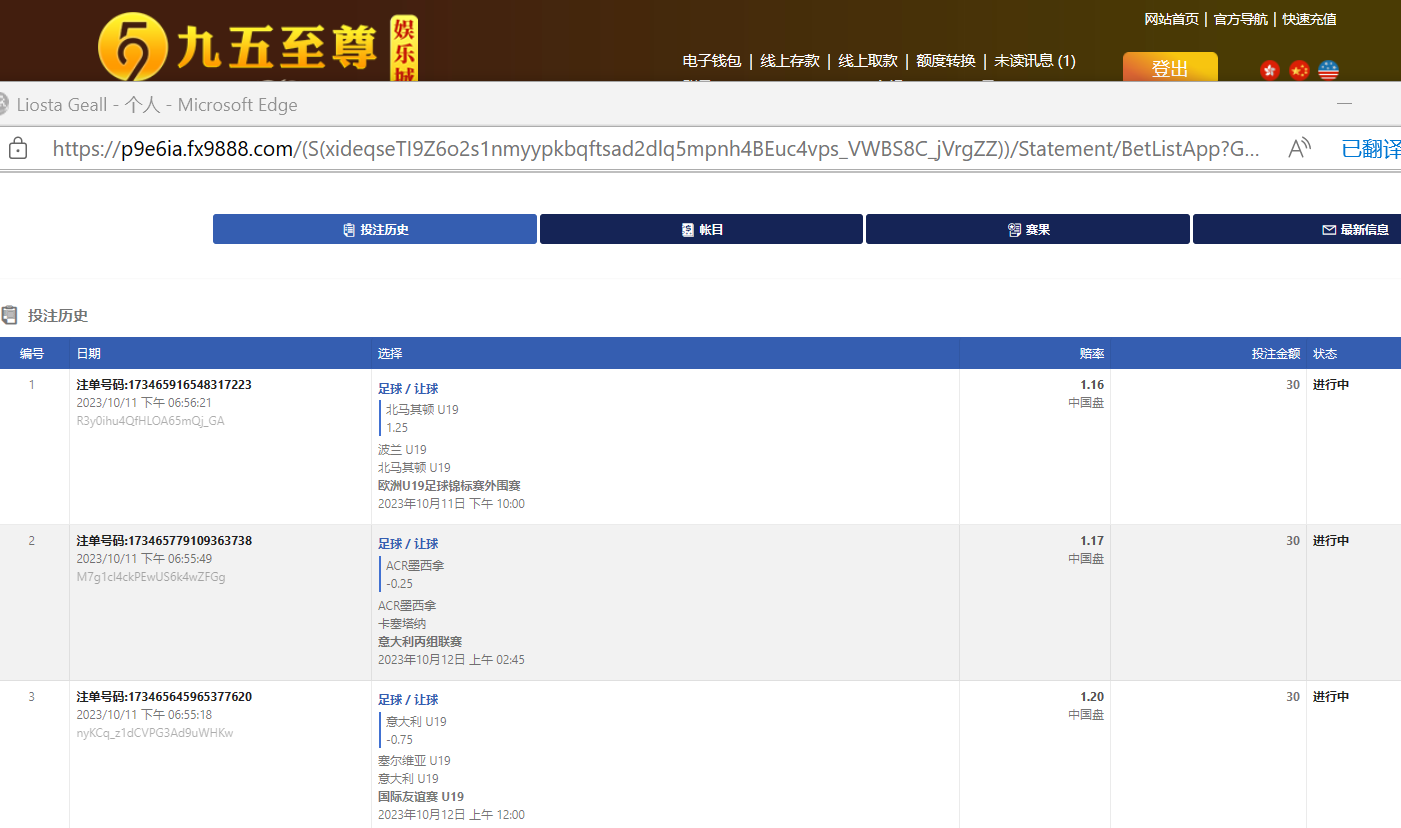
Task: Click the 投注金额 column header
Action: pos(1276,354)
